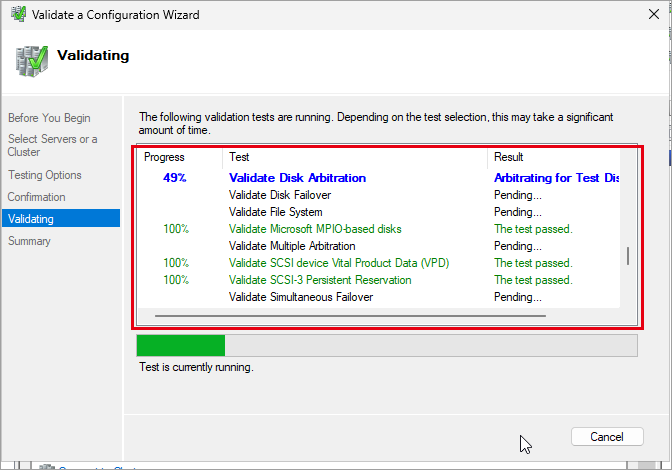Click 100% progress for SCSI-3 Persistent Reservation
672x470 pixels.
point(176,280)
